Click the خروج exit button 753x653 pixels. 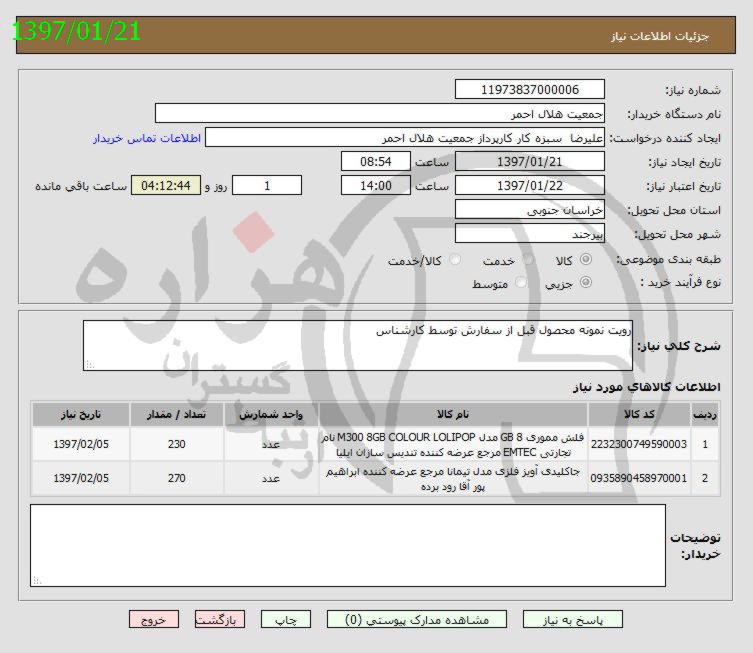154,619
